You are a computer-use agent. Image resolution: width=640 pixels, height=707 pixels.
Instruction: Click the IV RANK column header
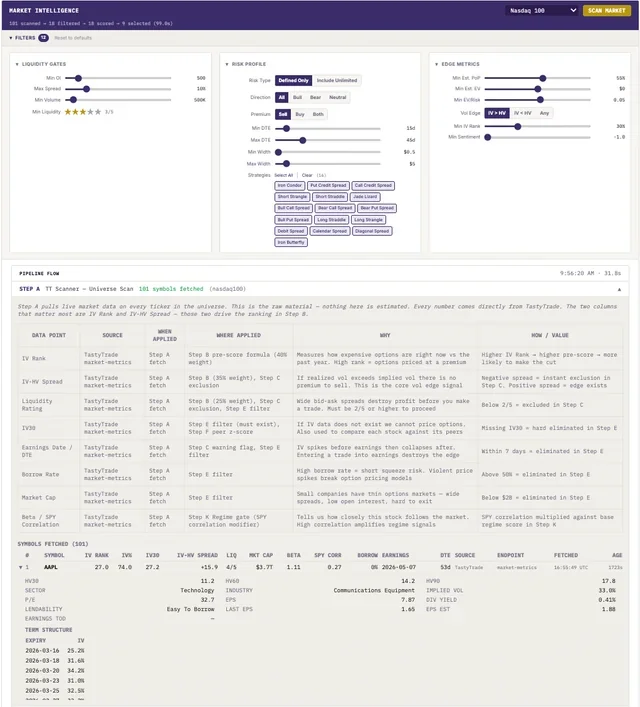pyautogui.click(x=97, y=556)
